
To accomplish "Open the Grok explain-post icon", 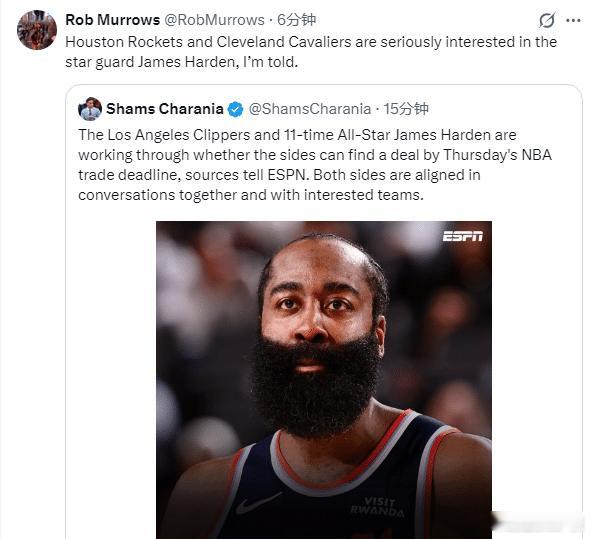I will (x=547, y=20).
